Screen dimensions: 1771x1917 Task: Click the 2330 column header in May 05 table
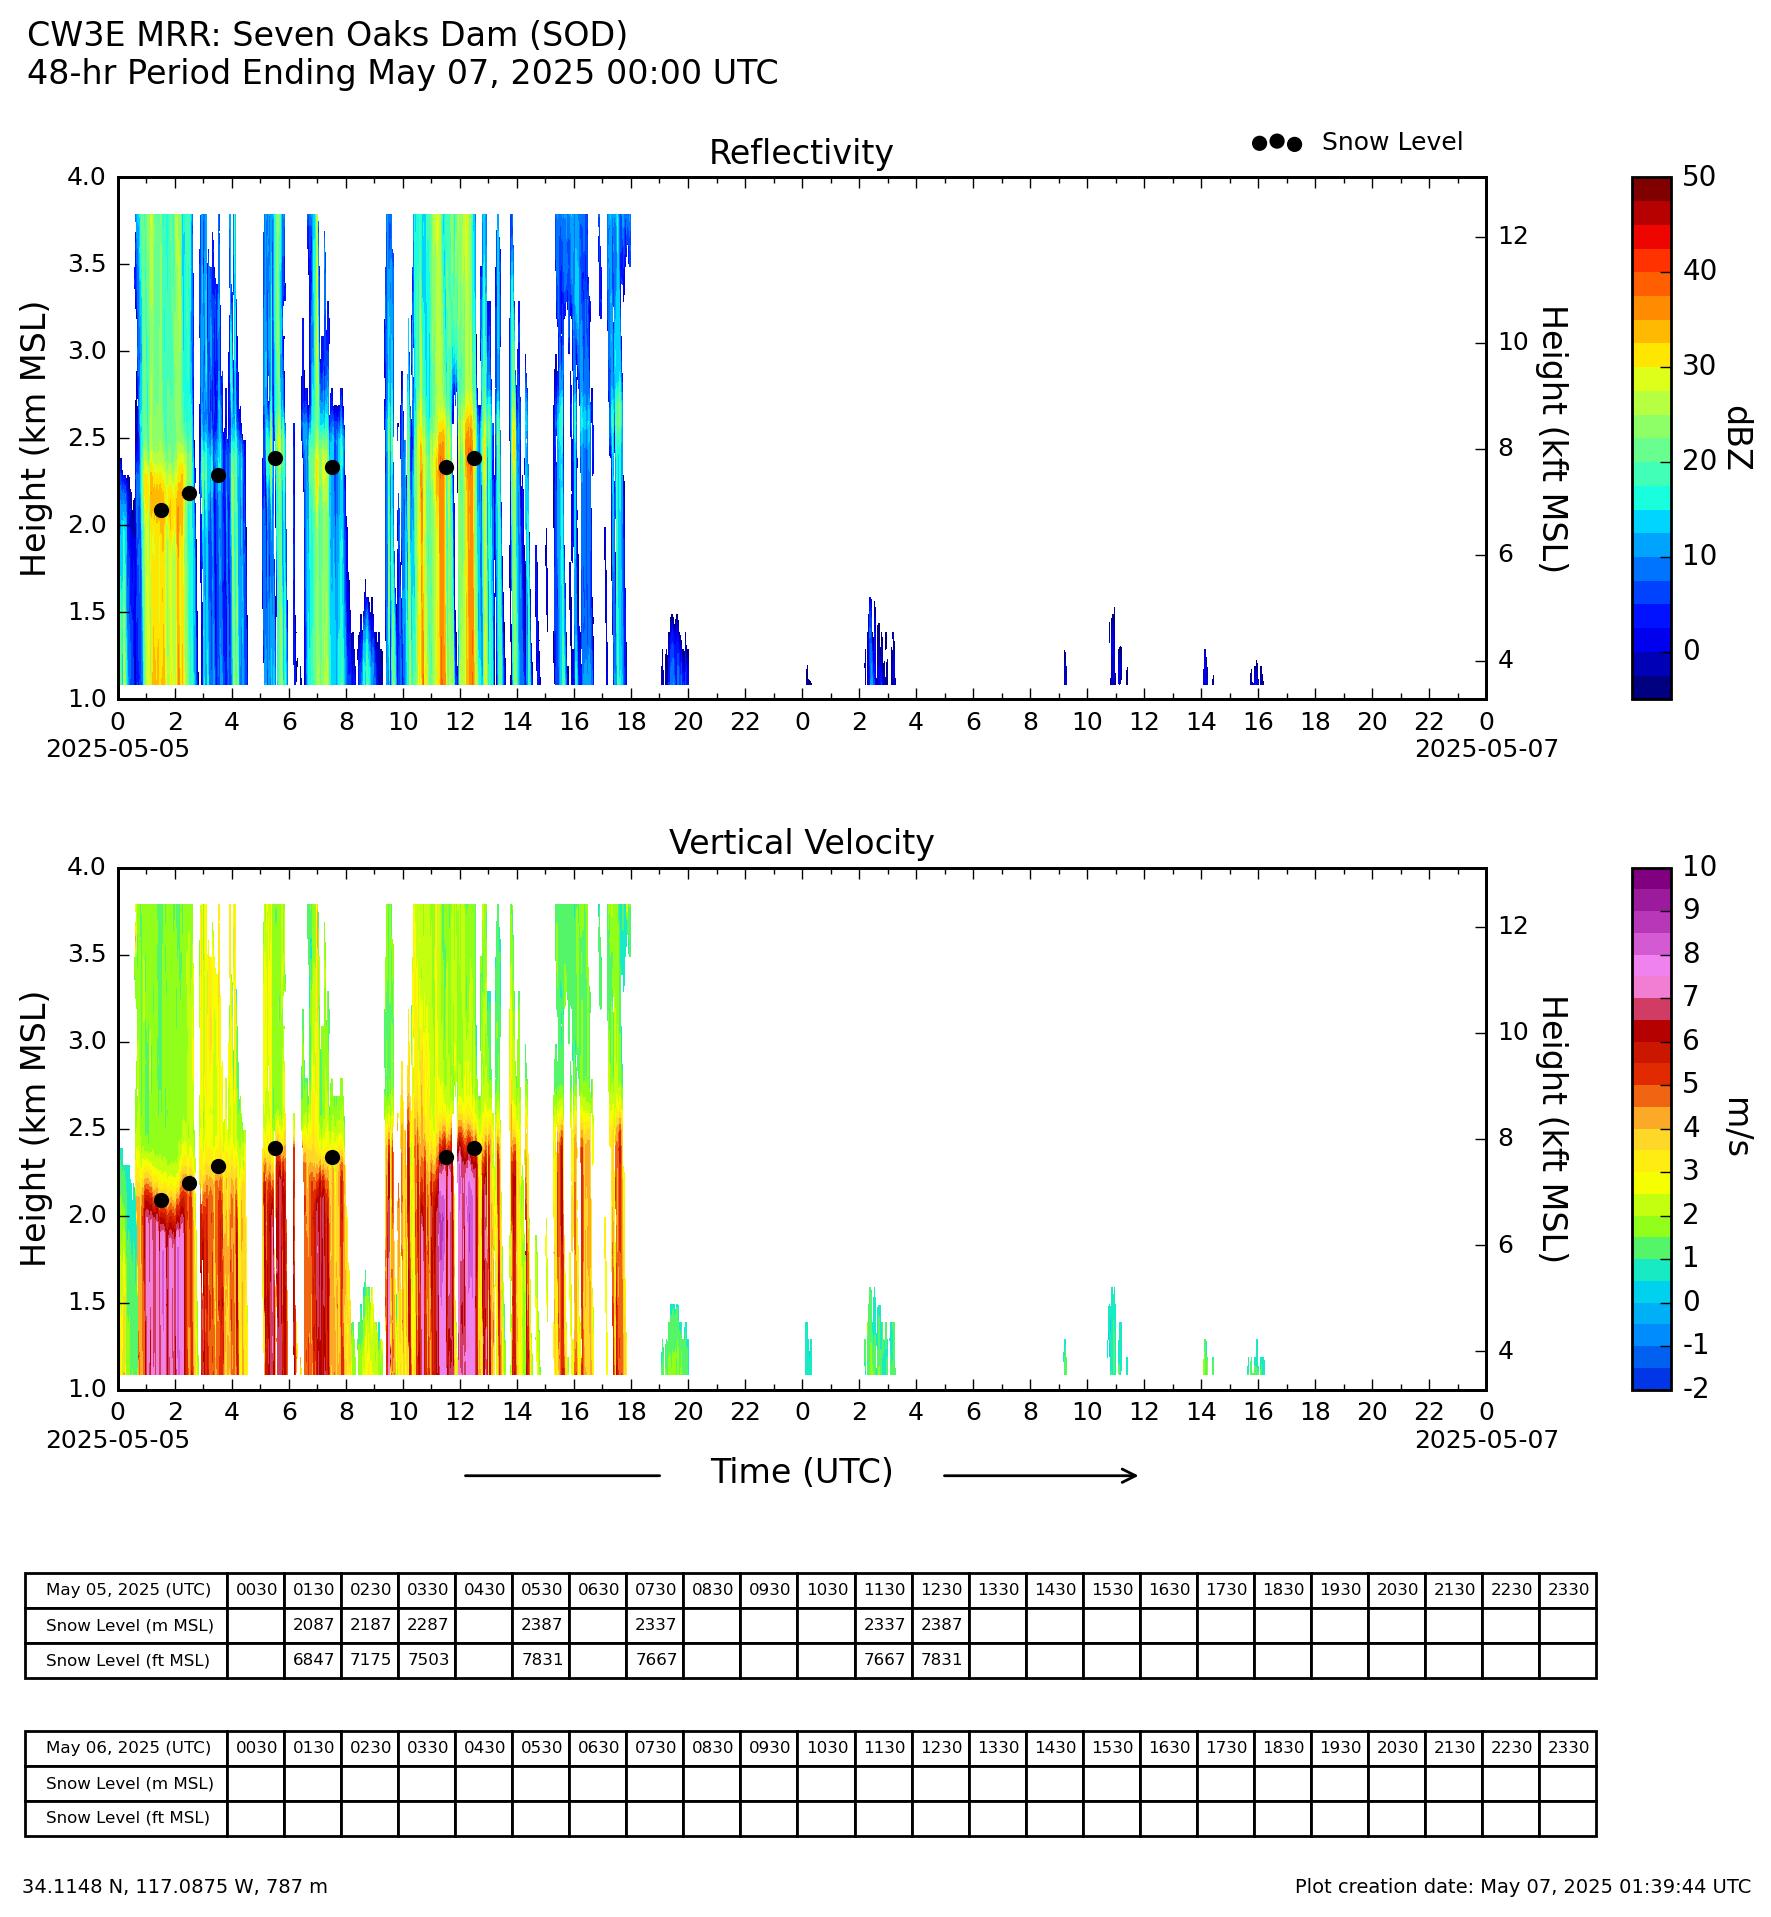click(x=1568, y=1590)
